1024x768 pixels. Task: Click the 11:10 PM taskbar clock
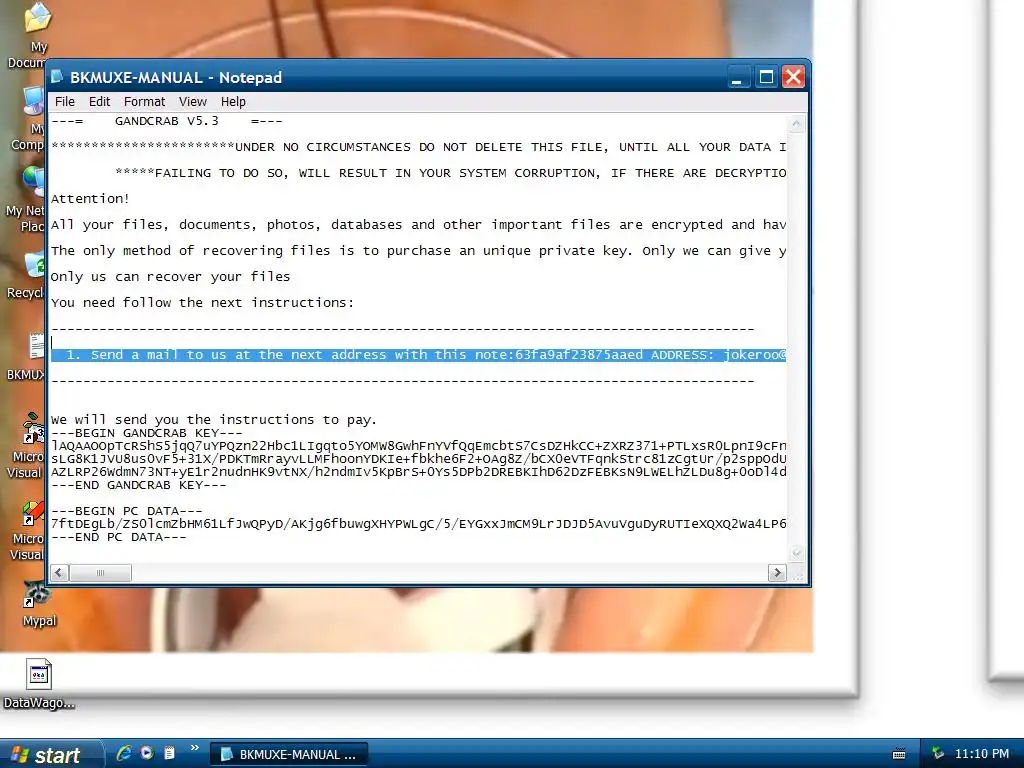(x=982, y=754)
